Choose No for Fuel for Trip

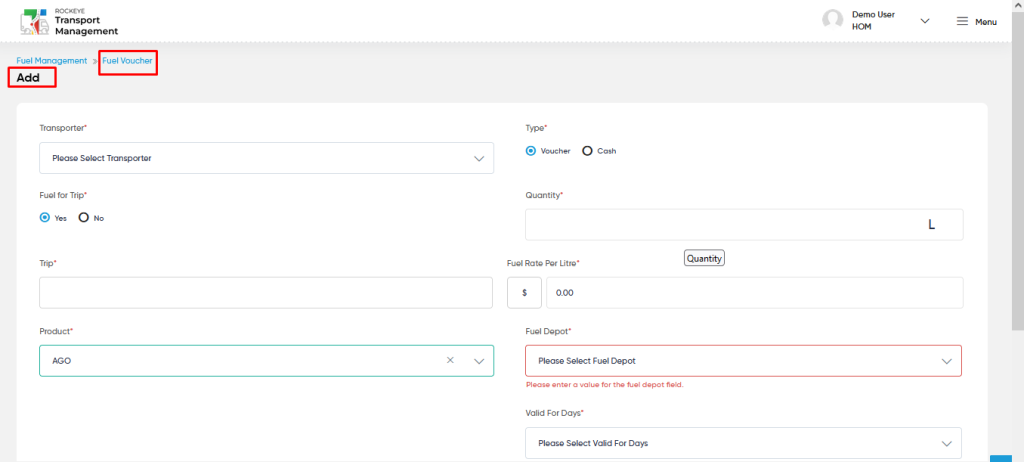pos(84,218)
